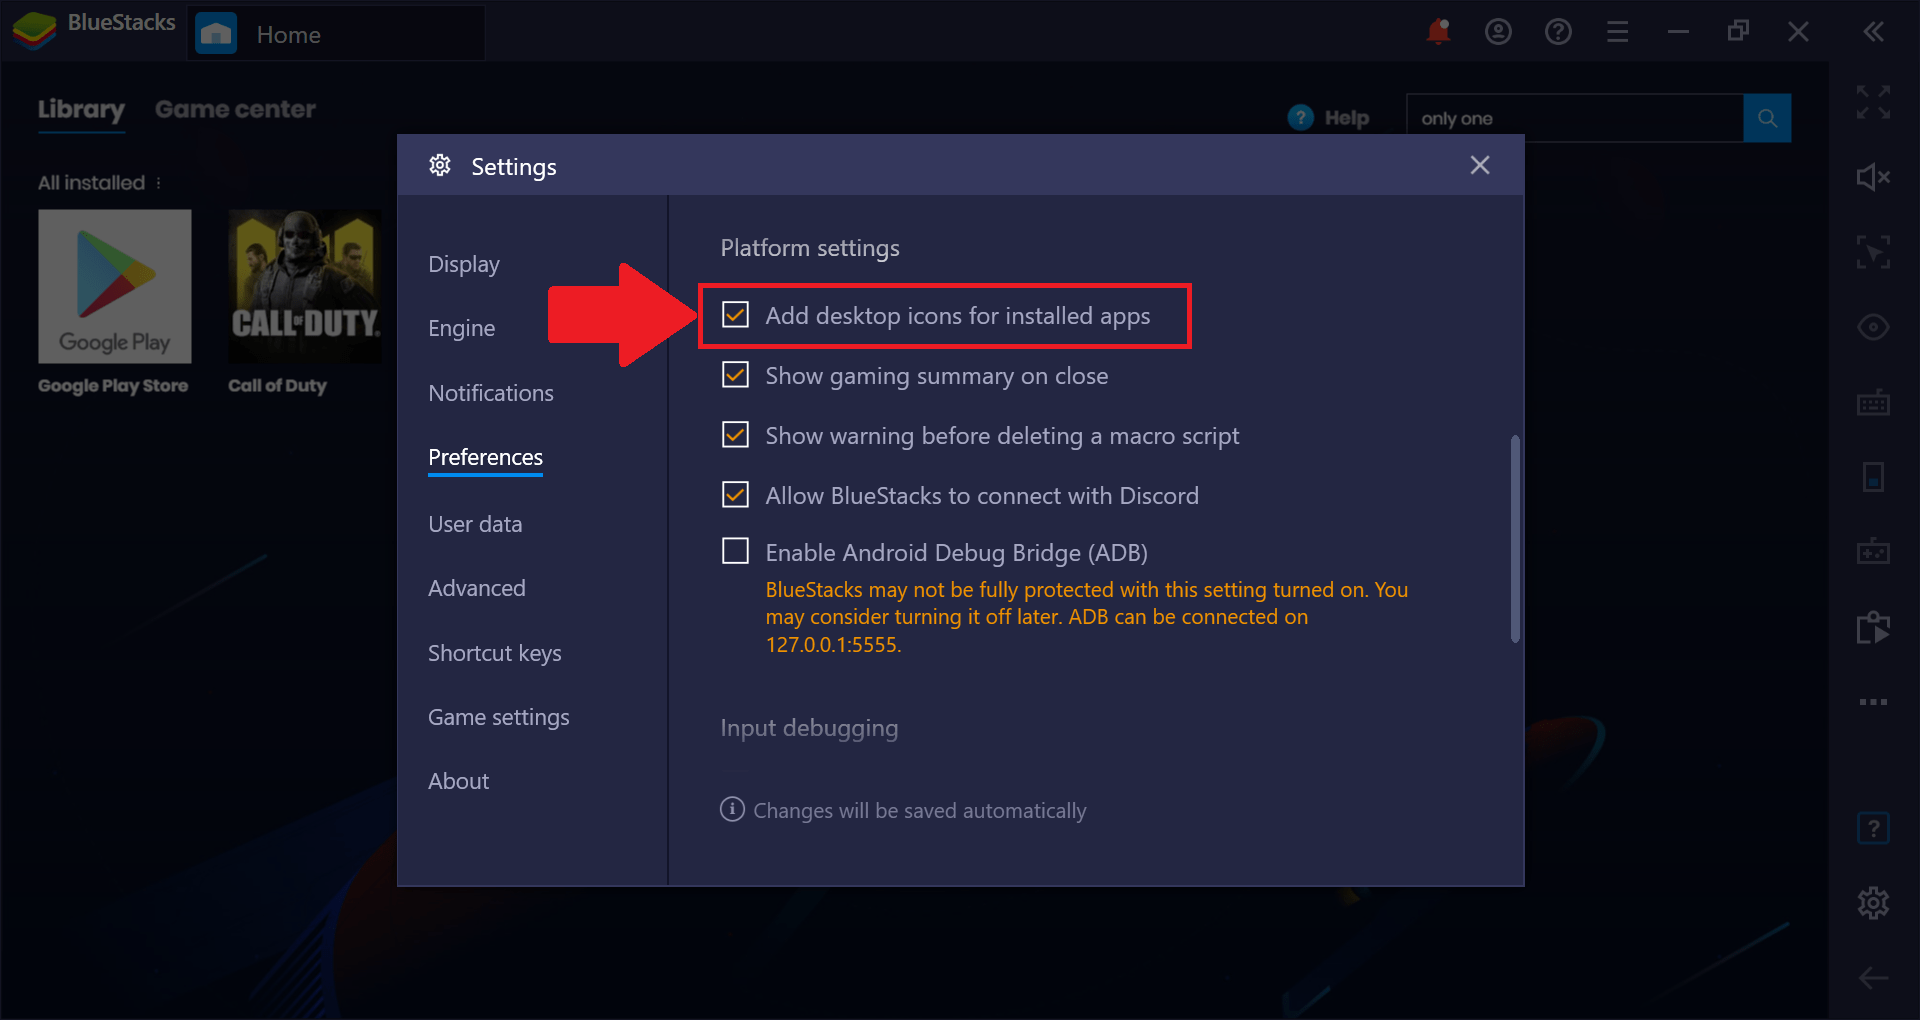Click the 'Input debugging' heading
This screenshot has height=1020, width=1920.
coord(809,728)
